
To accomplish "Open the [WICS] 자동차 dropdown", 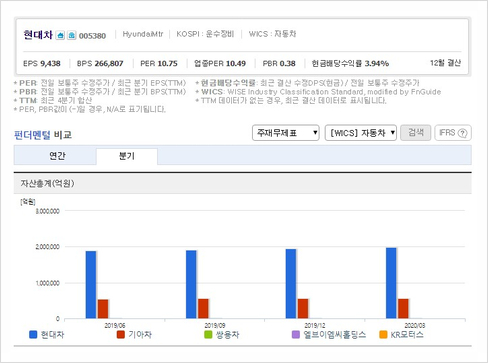I will pos(361,133).
